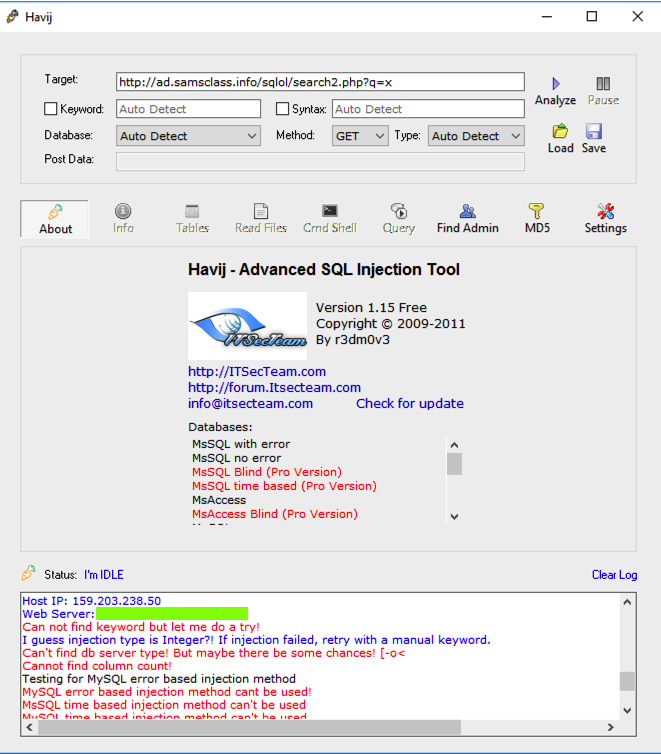
Task: Click into the Keyword text field
Action: 188,109
